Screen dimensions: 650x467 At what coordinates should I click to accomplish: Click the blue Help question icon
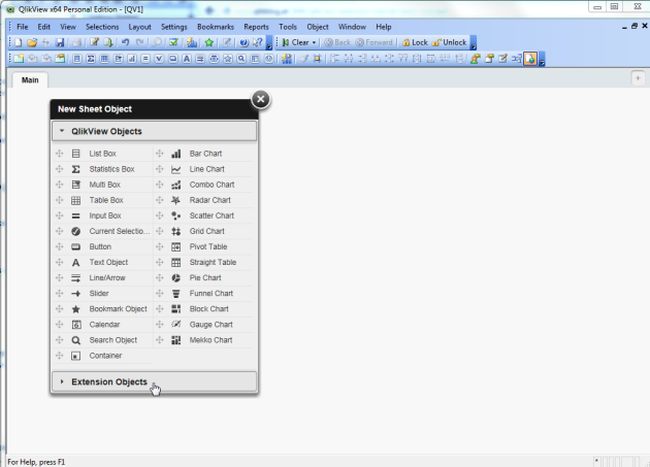pos(244,42)
